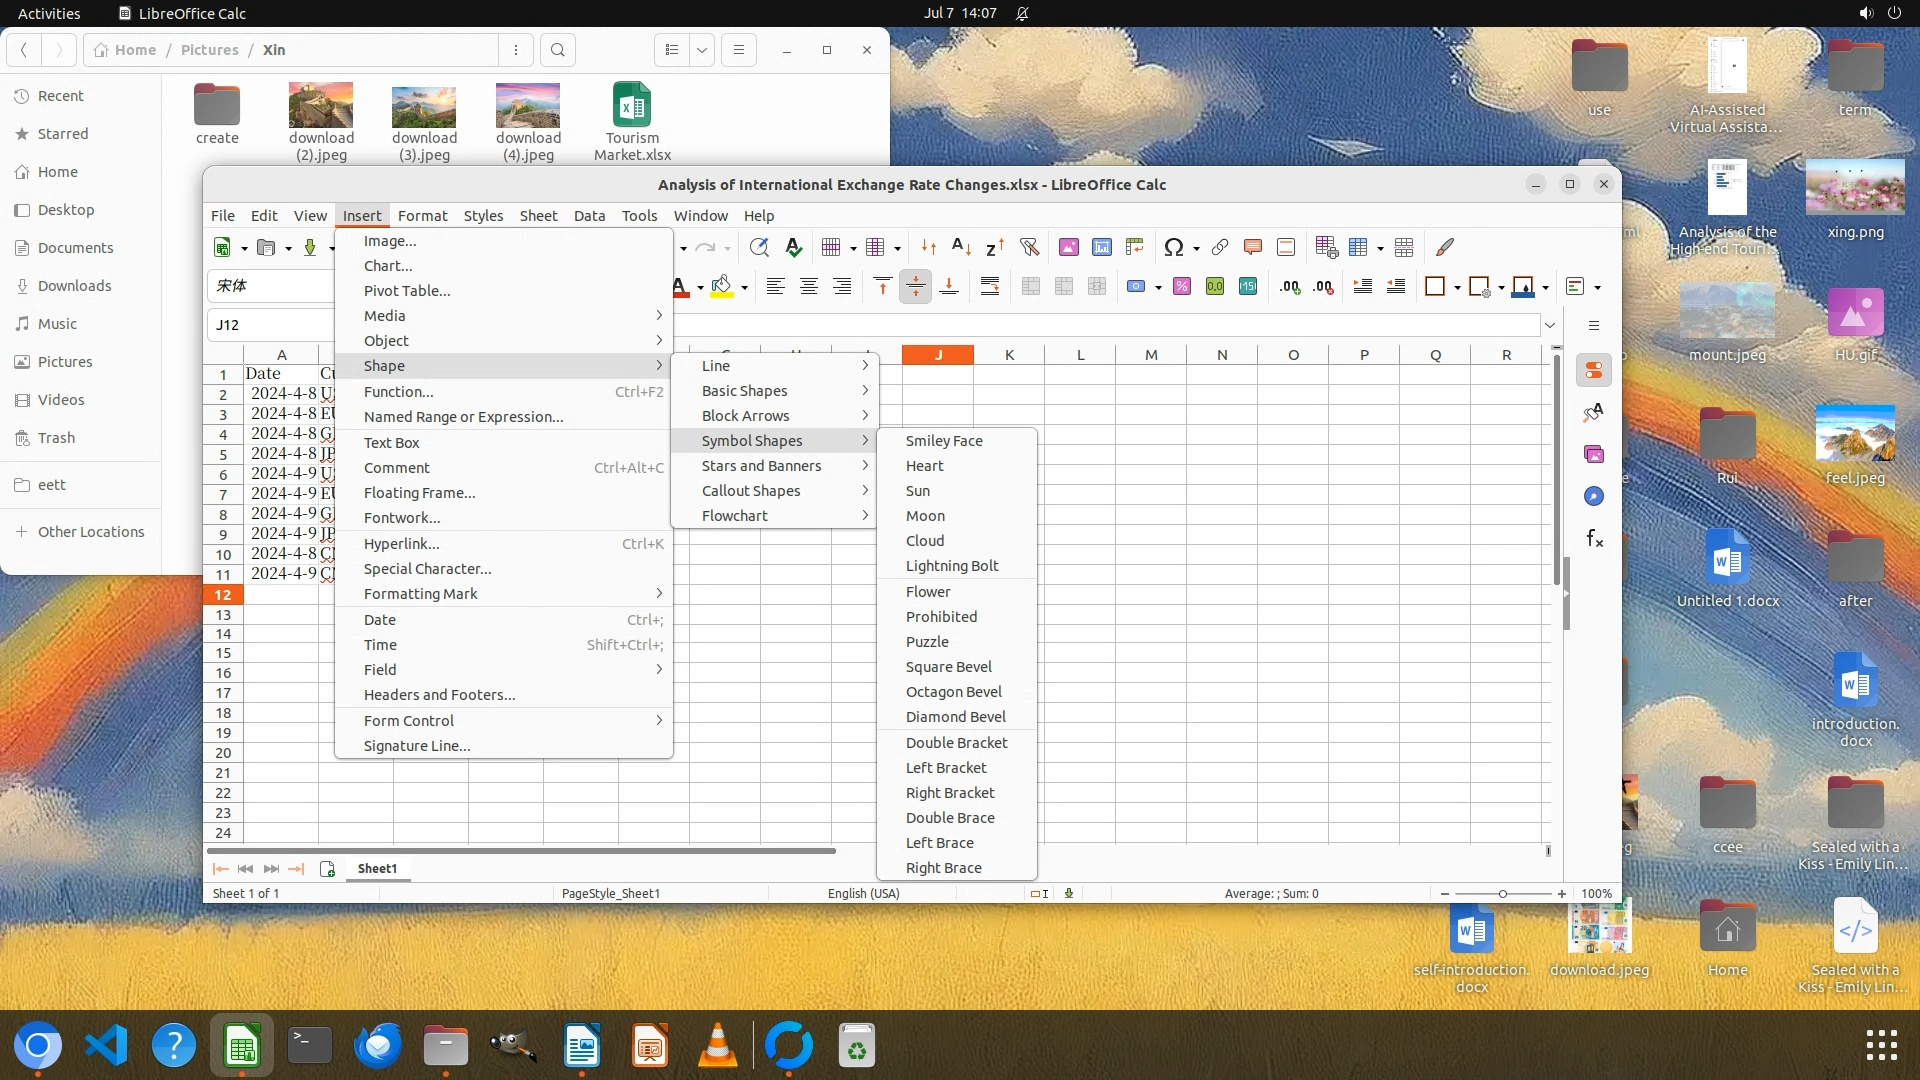Click the Sort Ascending icon

961,247
